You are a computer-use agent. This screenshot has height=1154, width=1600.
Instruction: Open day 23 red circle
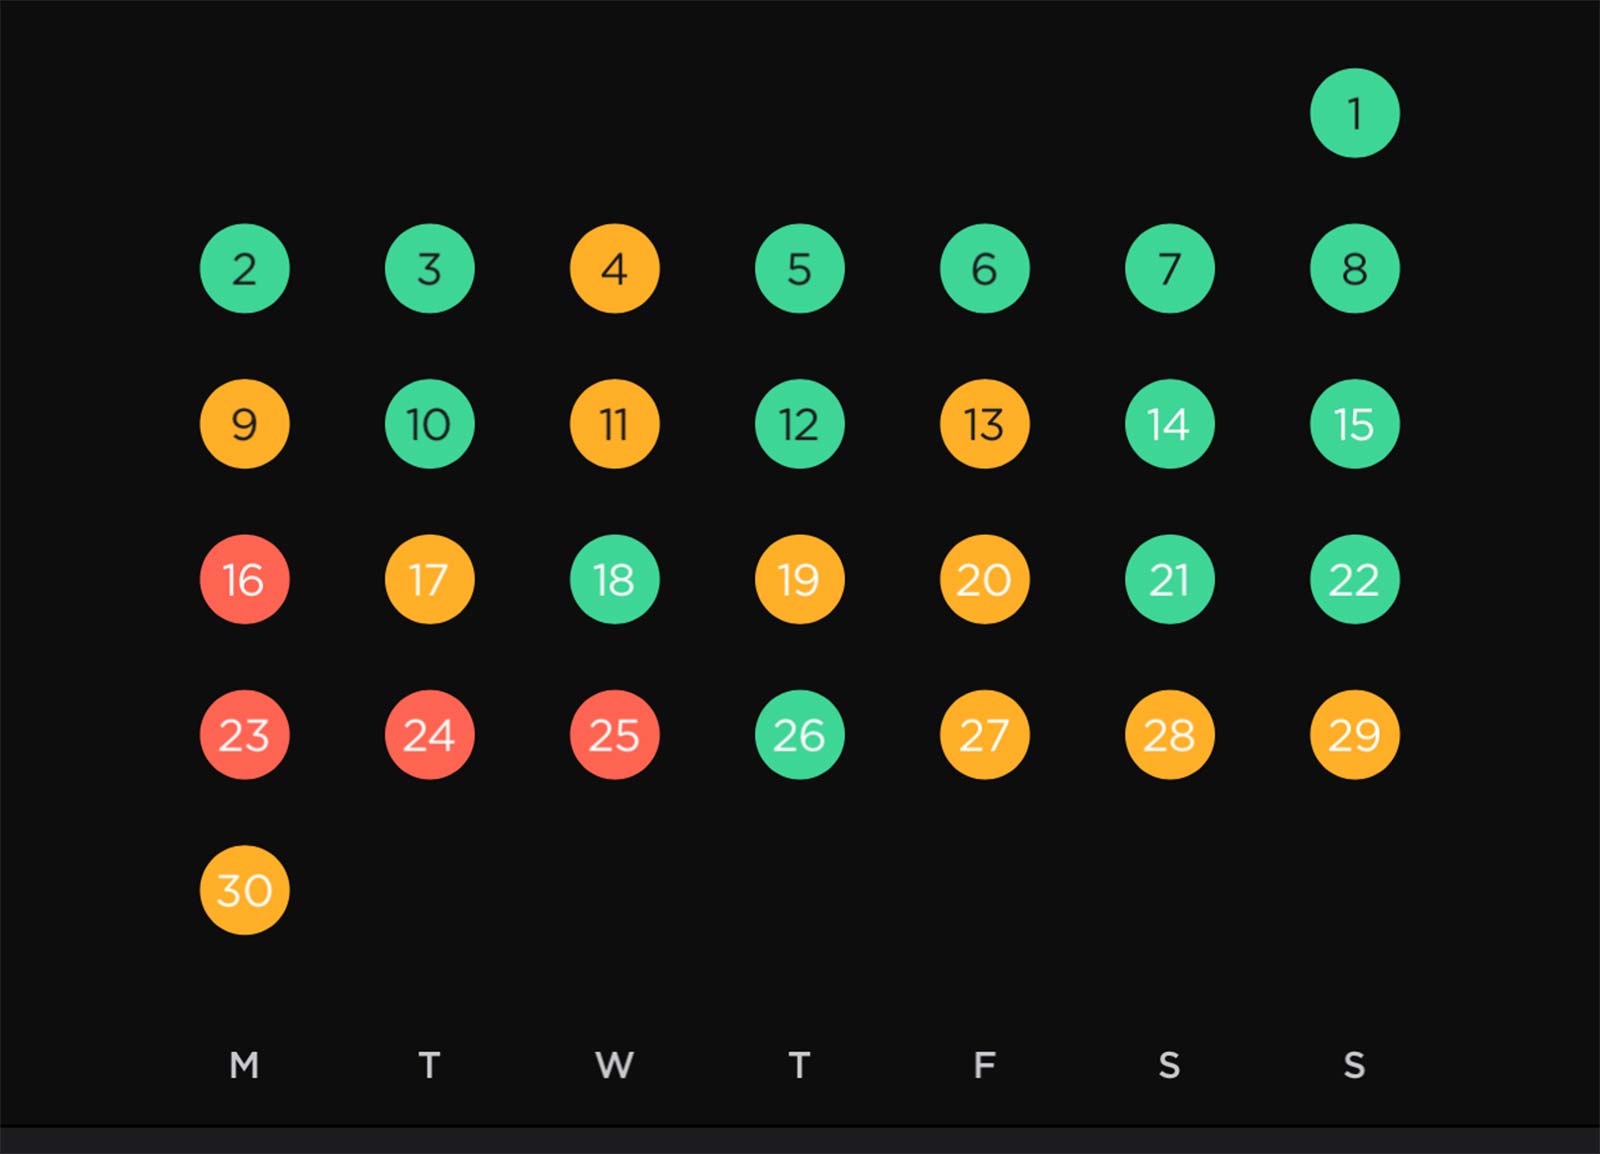(244, 735)
